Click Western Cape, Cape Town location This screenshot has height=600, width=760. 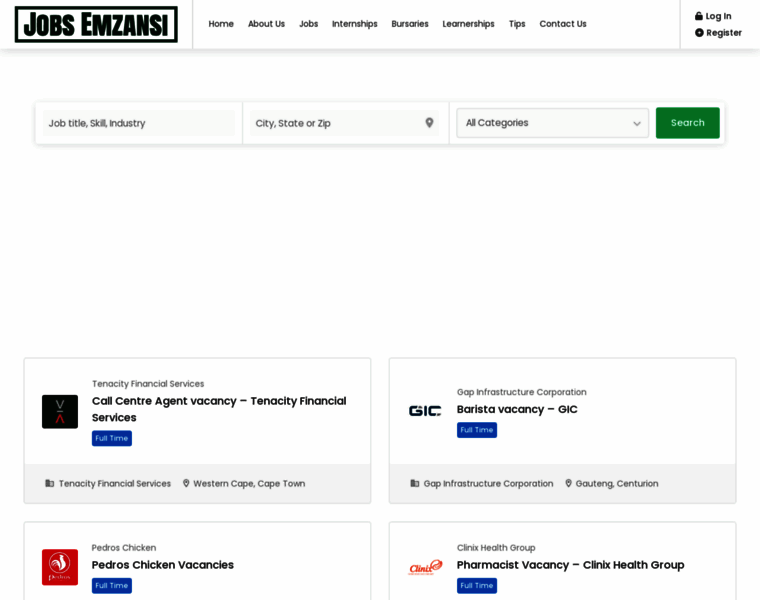tap(249, 484)
